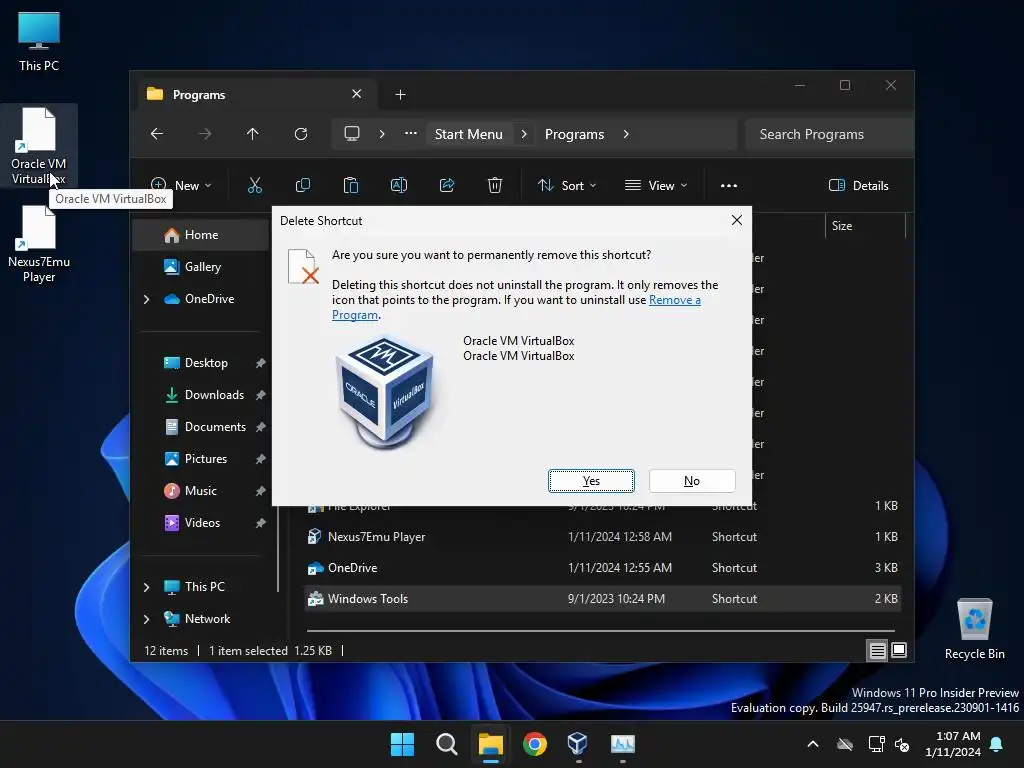1024x768 pixels.
Task: Add a new Explorer tab
Action: pos(400,95)
